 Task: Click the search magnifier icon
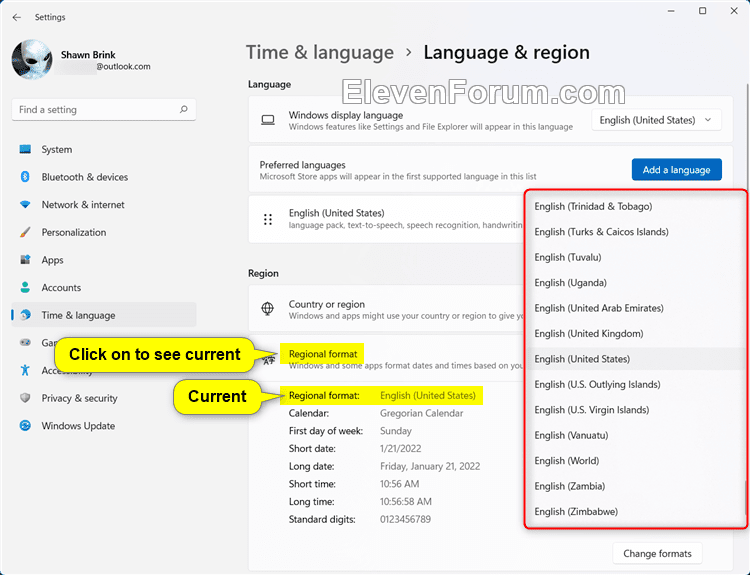184,110
